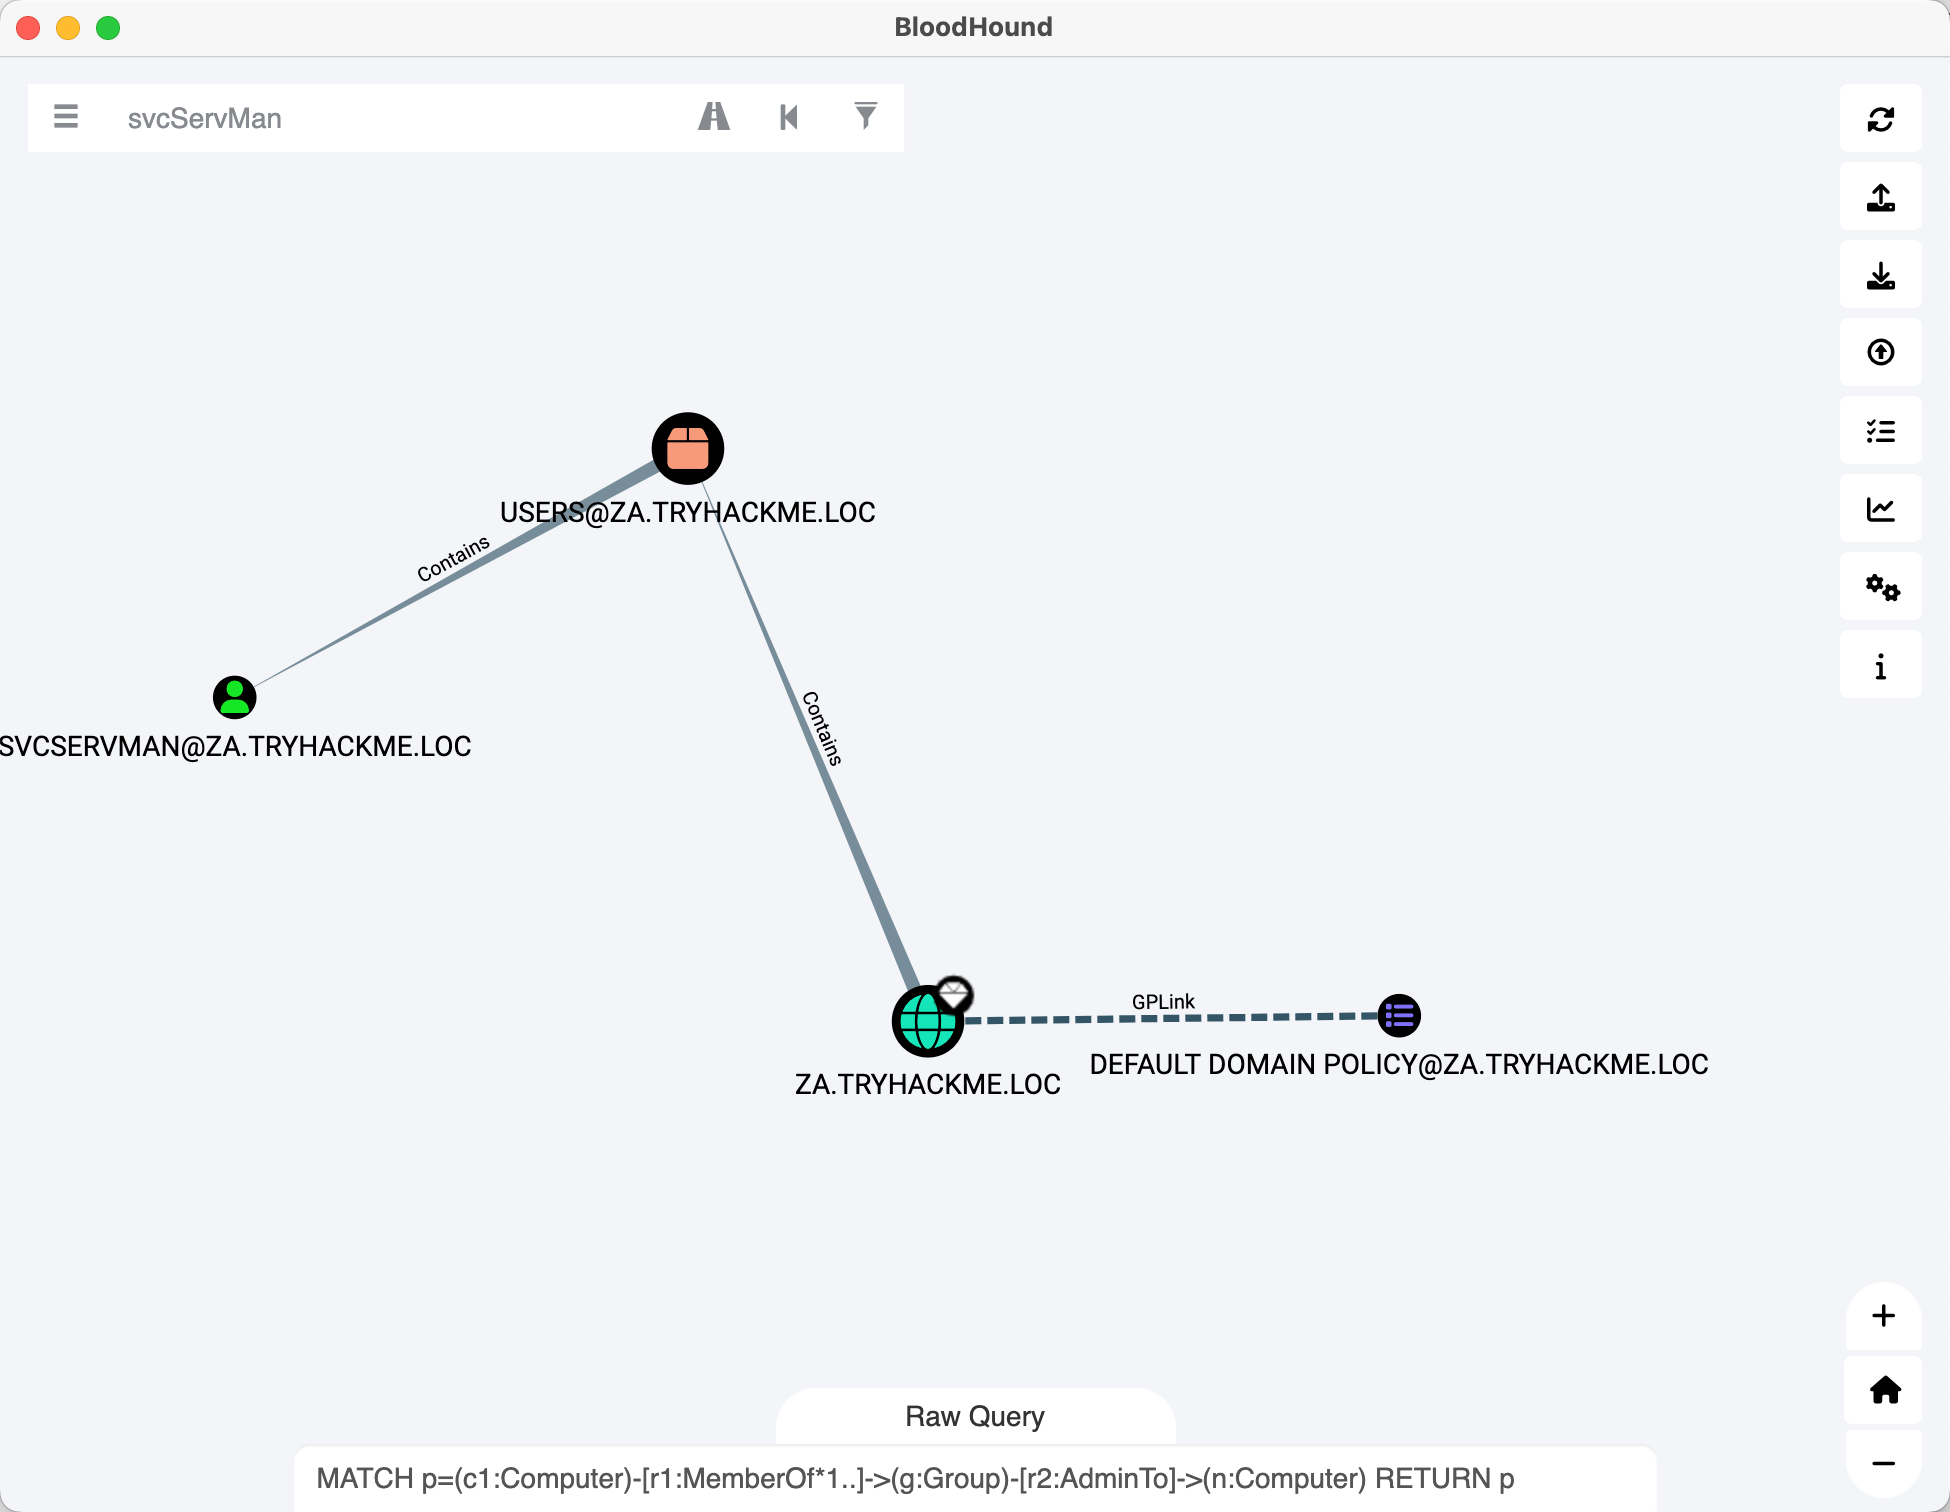Open the upload status list icon
1950x1512 pixels.
[x=1881, y=431]
